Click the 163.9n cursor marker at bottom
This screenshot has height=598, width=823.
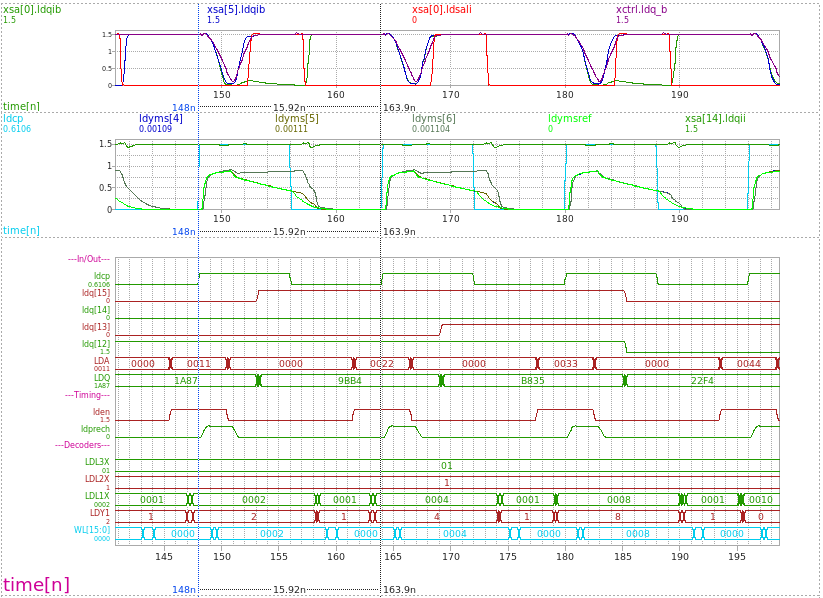tap(399, 590)
